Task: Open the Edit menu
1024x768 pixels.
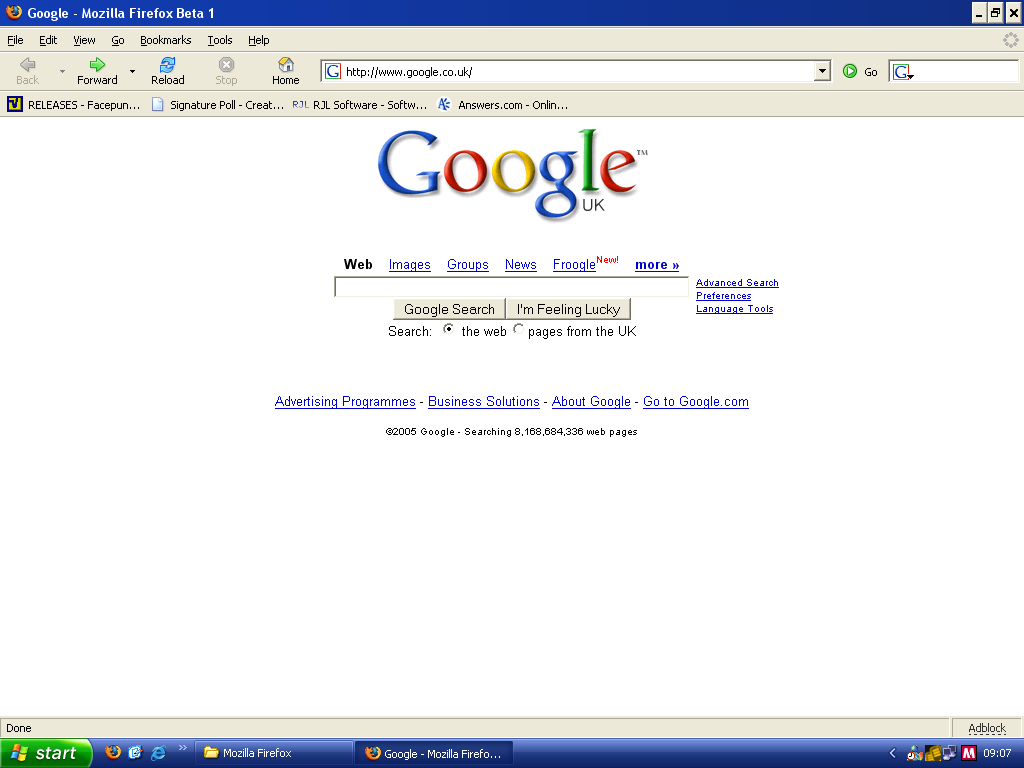Action: [x=48, y=40]
